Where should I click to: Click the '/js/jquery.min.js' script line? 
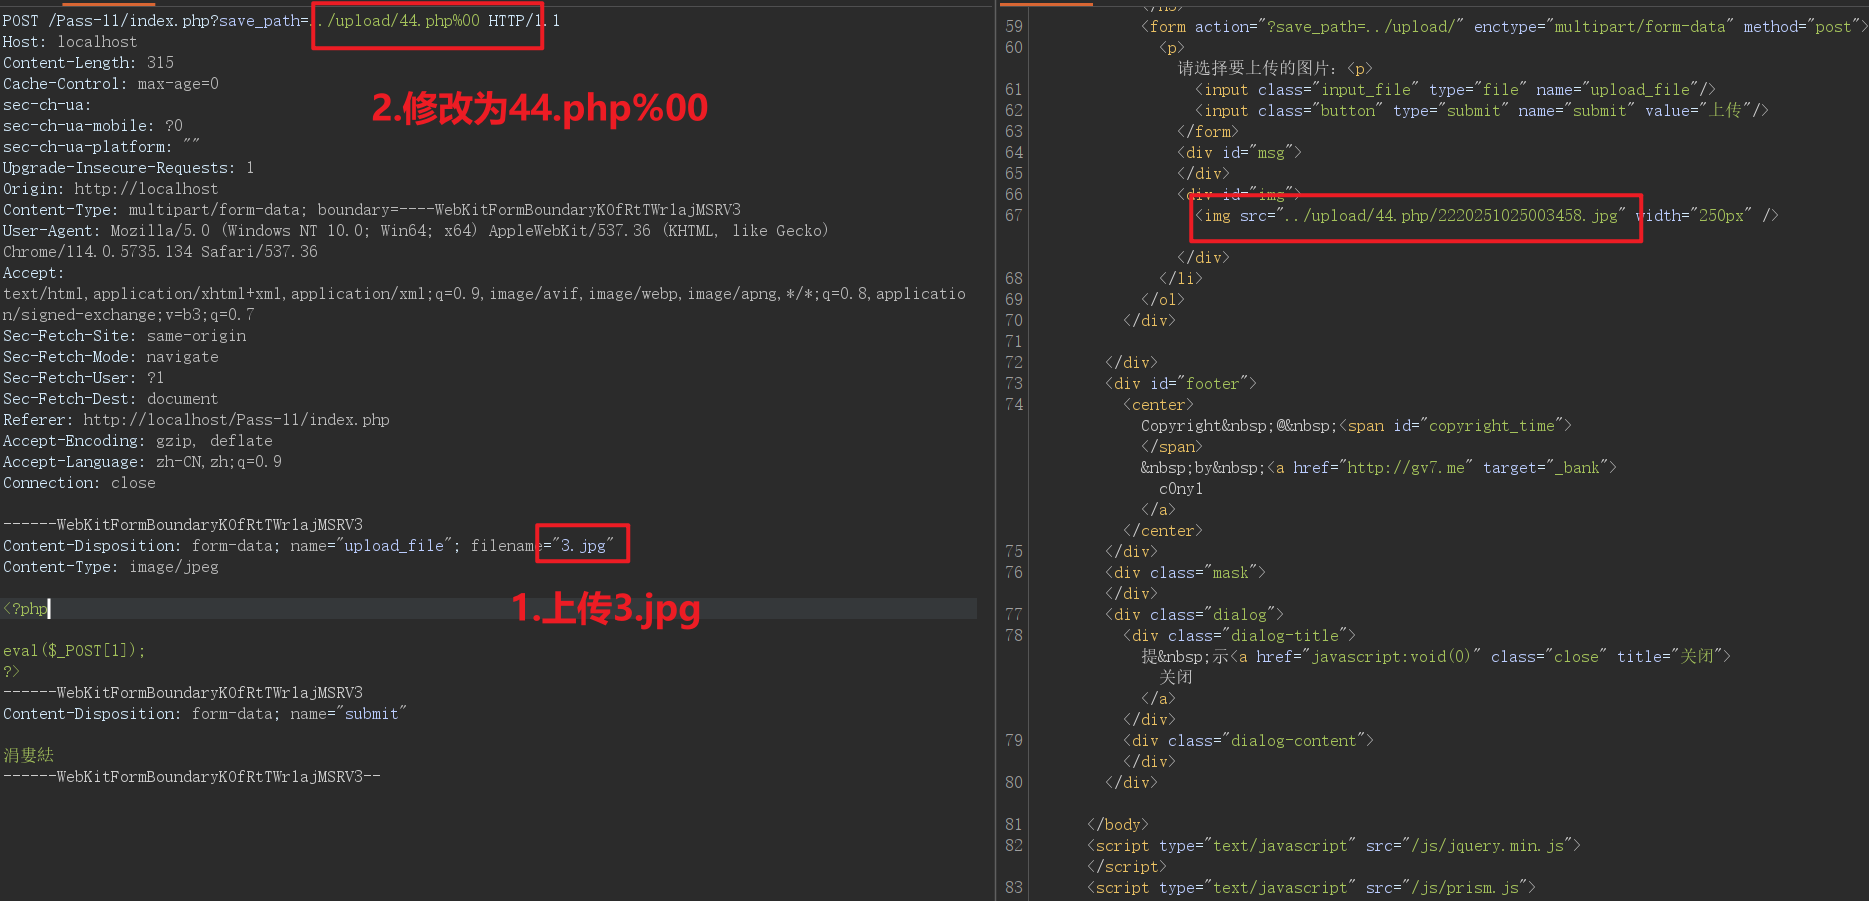(x=1334, y=845)
